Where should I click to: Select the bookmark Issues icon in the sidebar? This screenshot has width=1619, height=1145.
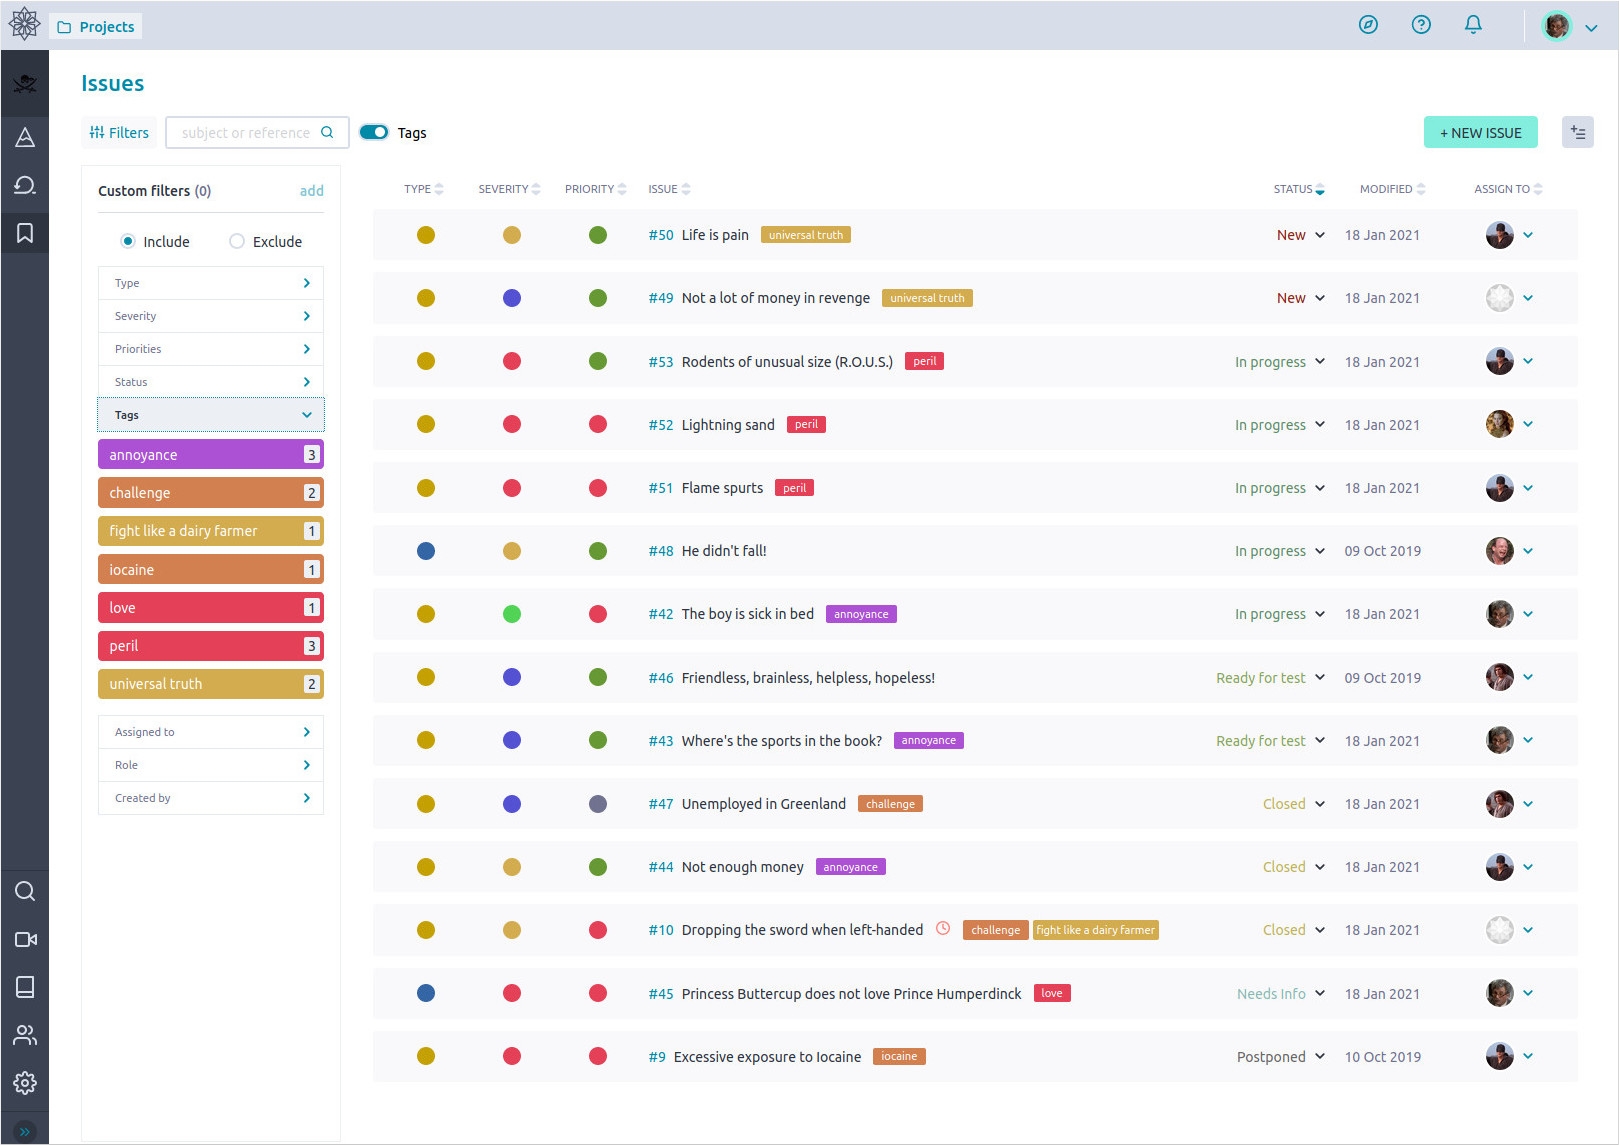tap(25, 233)
